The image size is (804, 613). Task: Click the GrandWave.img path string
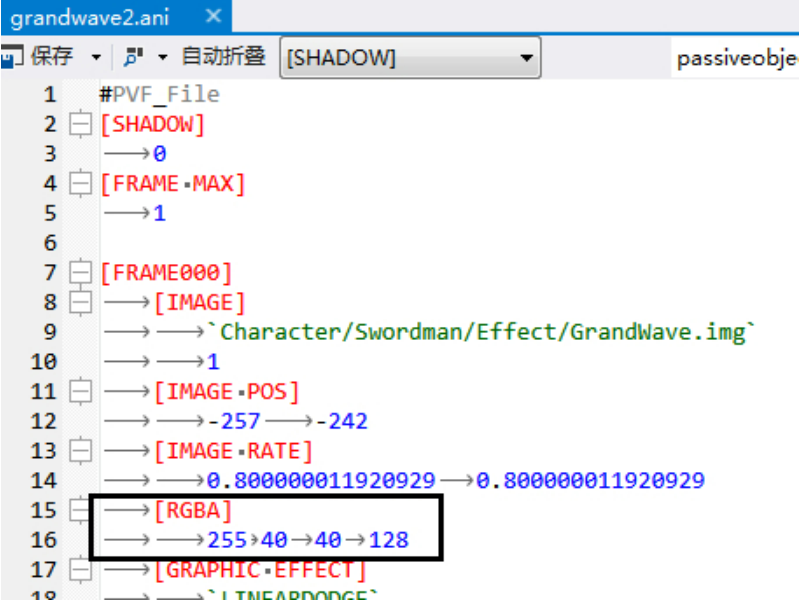pyautogui.click(x=484, y=332)
